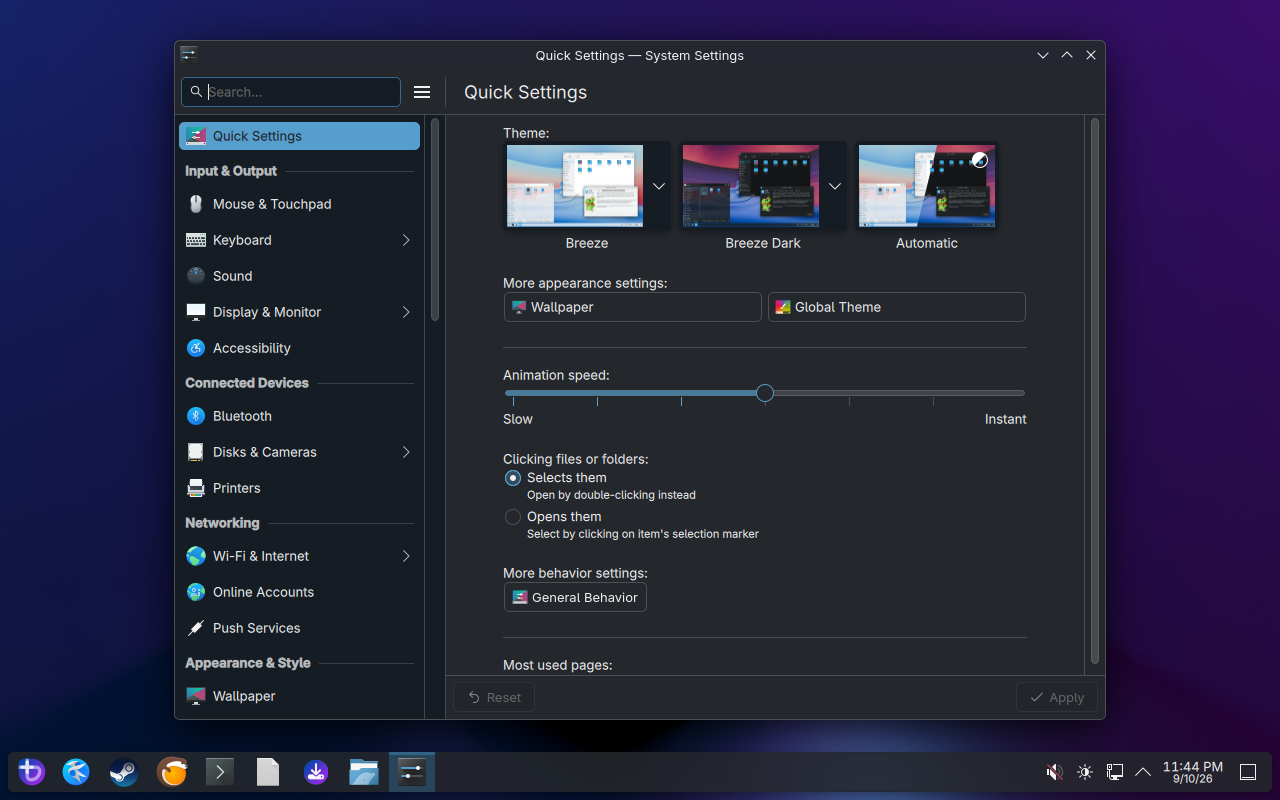Open Wallpaper appearance settings button
This screenshot has width=1280, height=800.
(633, 307)
